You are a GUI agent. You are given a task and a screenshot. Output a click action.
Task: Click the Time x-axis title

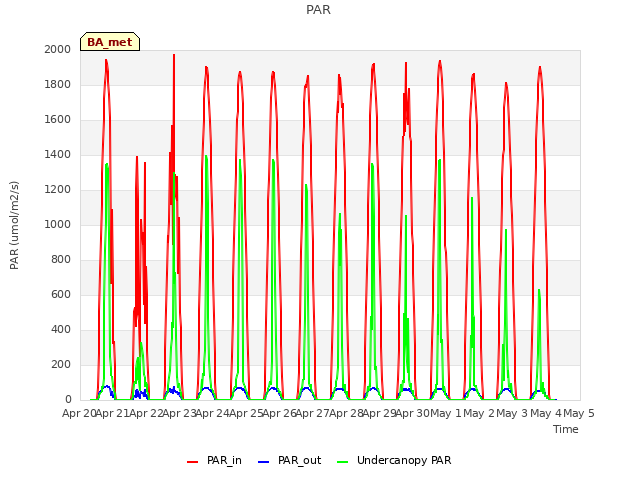[566, 429]
